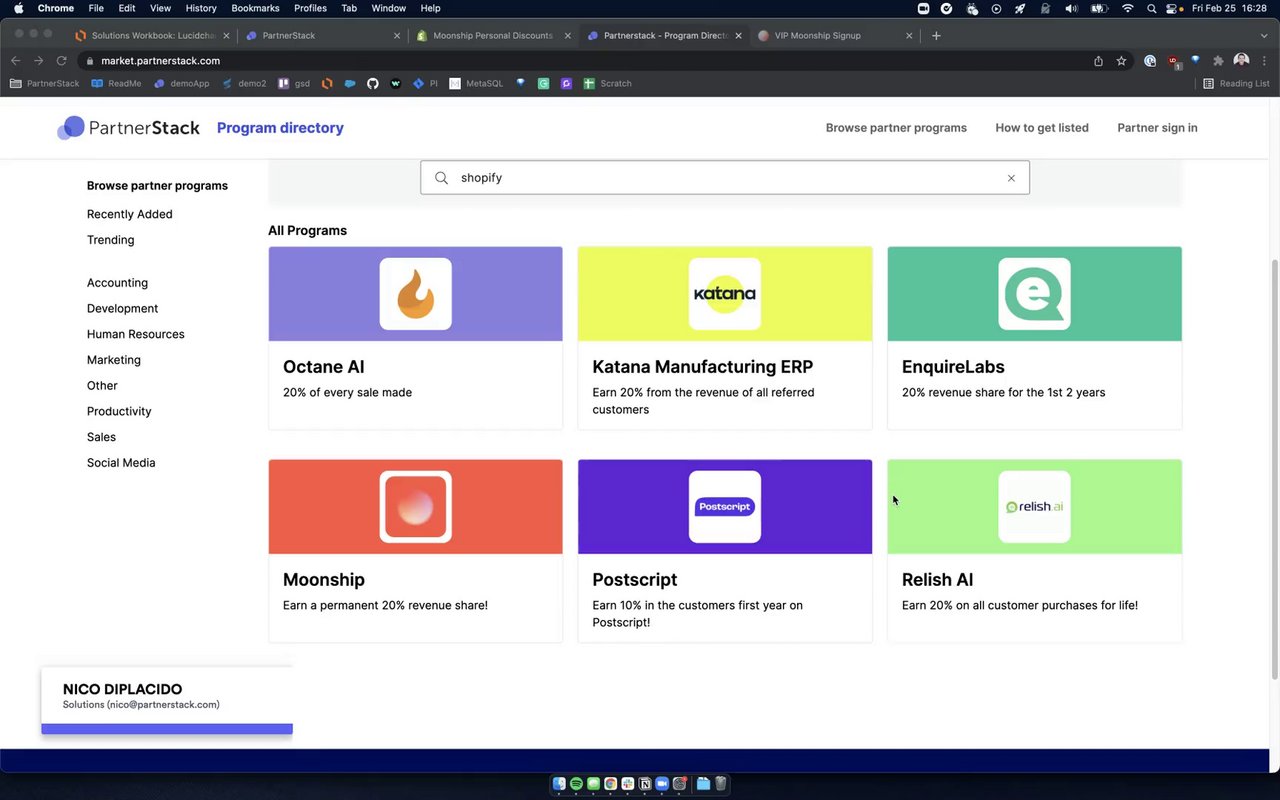Filter by the Marketing category
This screenshot has height=800, width=1280.
coord(114,360)
